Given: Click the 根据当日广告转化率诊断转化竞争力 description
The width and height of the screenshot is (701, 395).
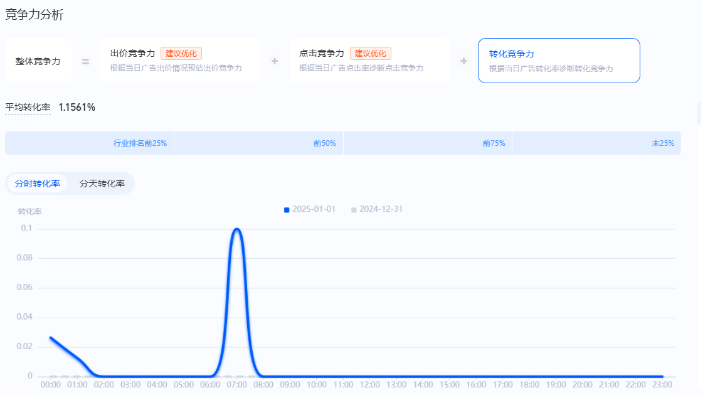Looking at the screenshot, I should coord(551,69).
